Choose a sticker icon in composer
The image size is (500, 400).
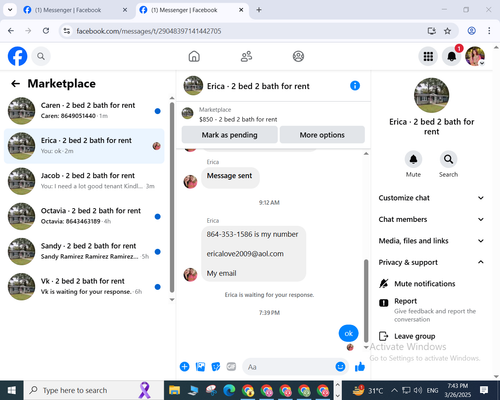(216, 367)
